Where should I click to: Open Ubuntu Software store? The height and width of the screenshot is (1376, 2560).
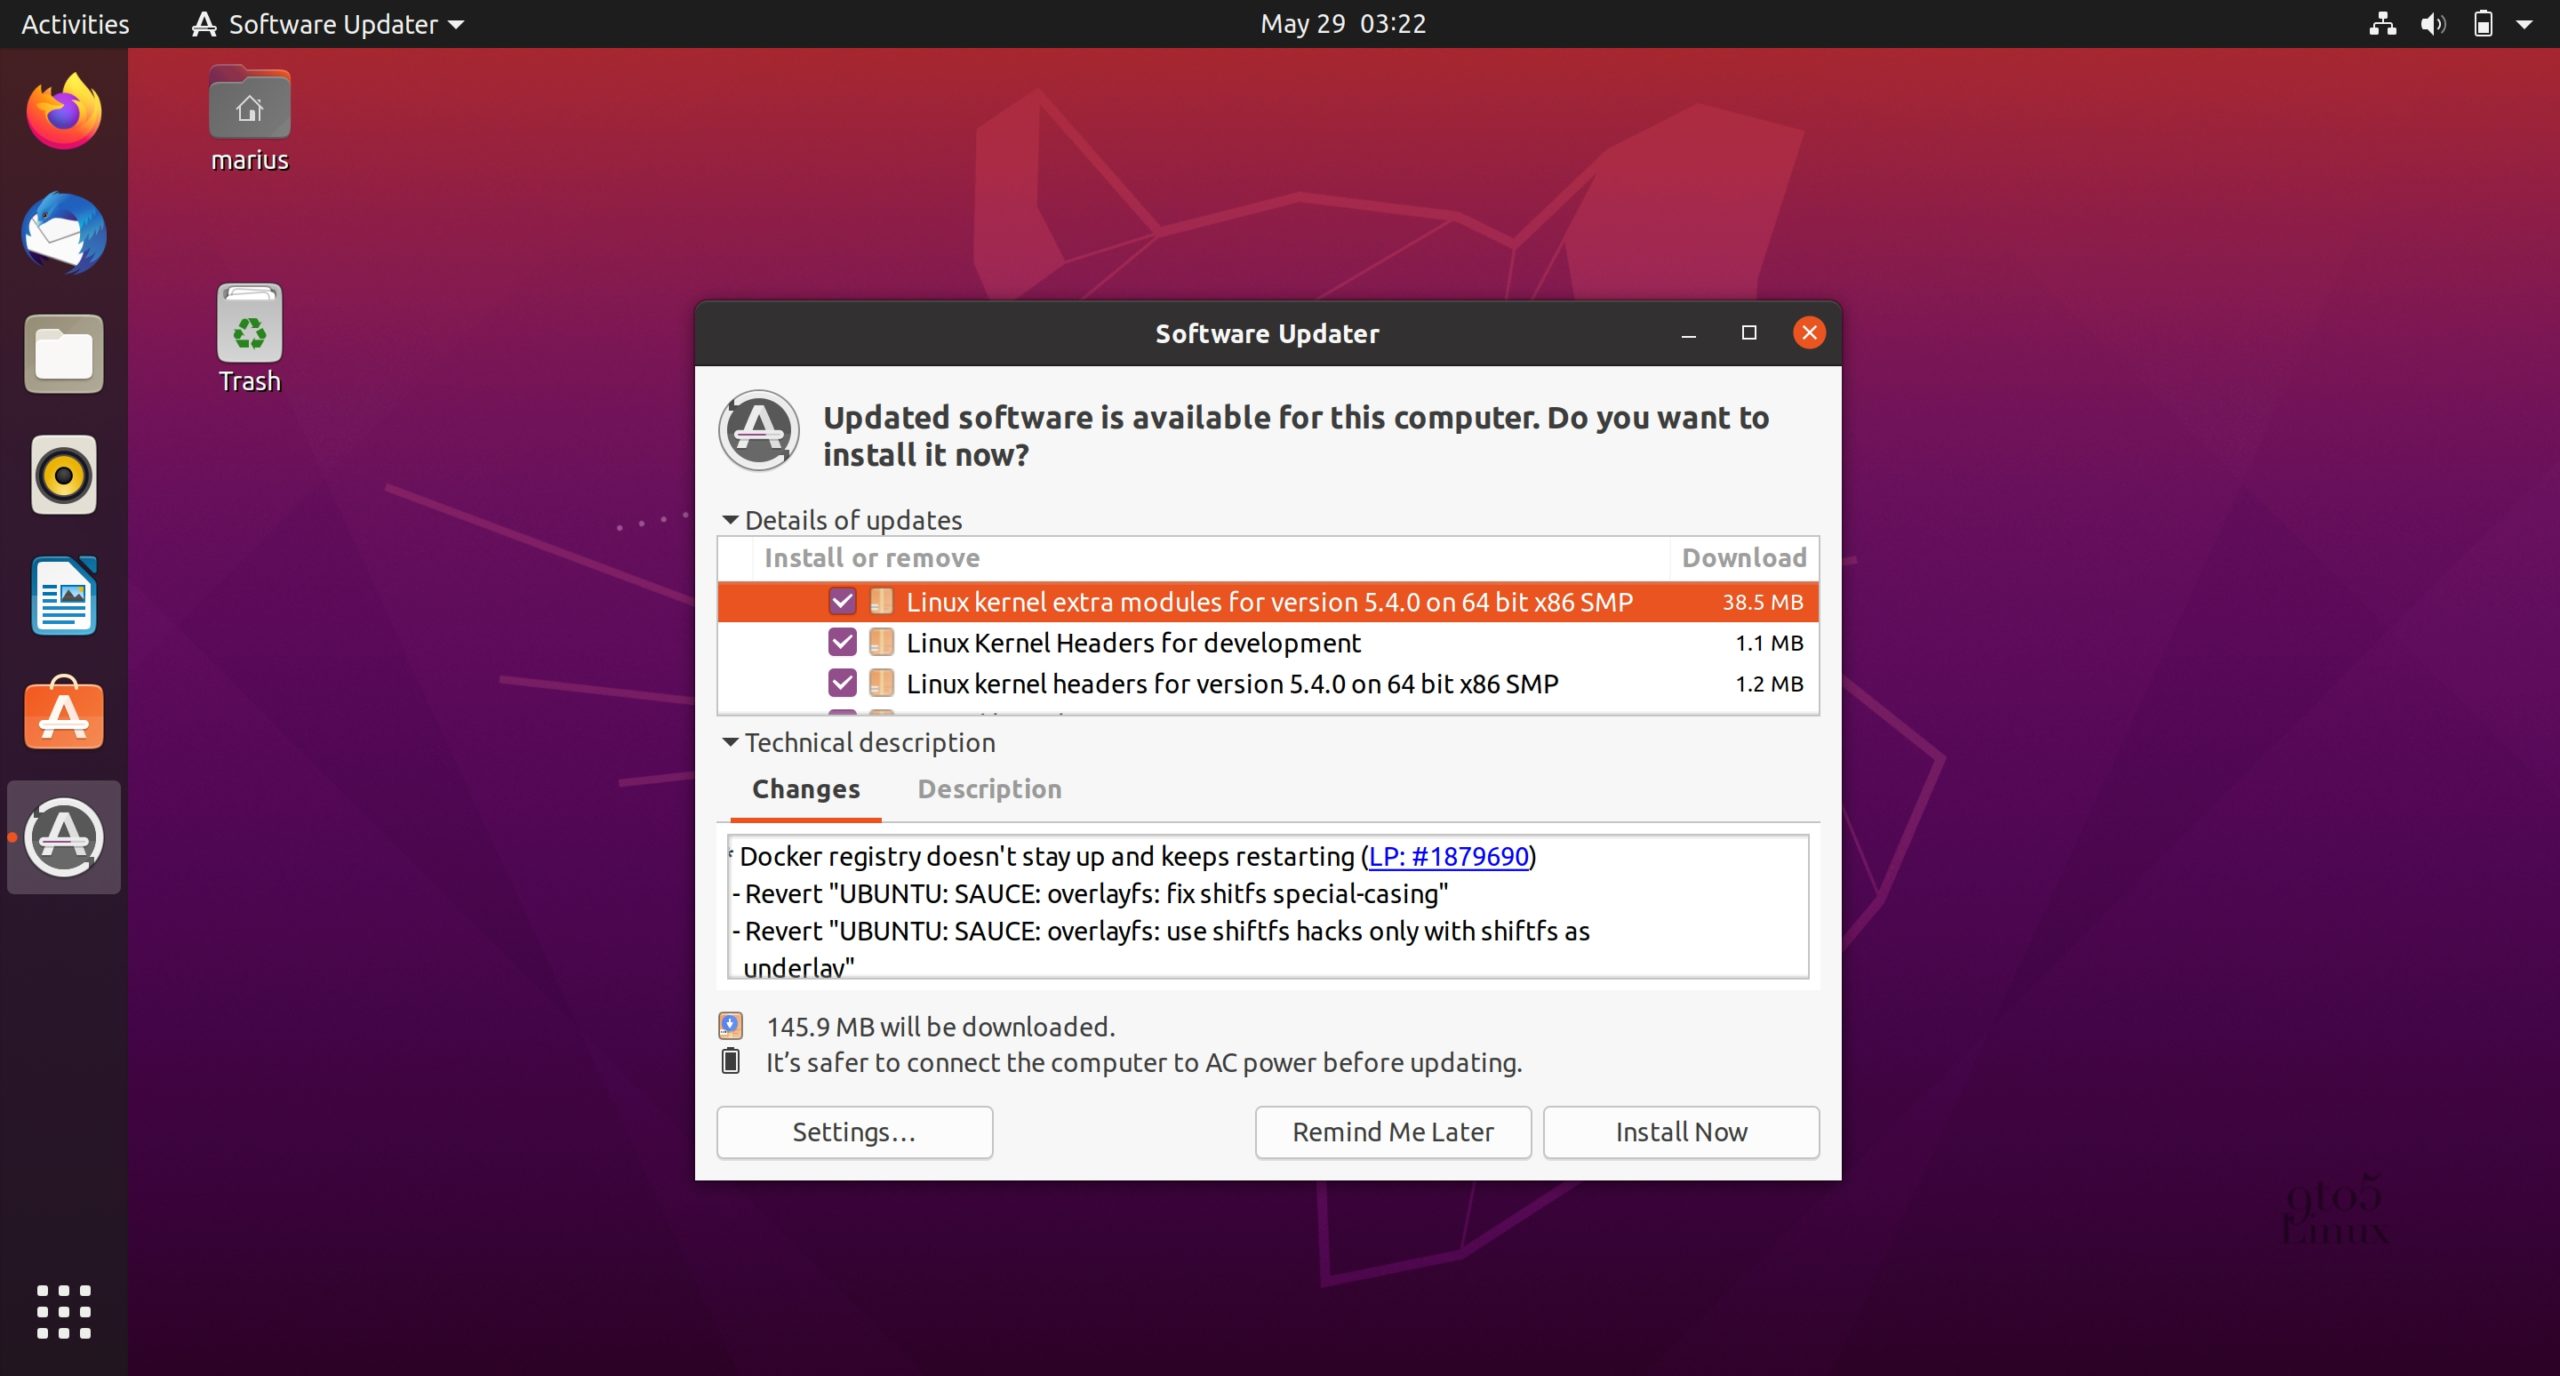tap(62, 714)
